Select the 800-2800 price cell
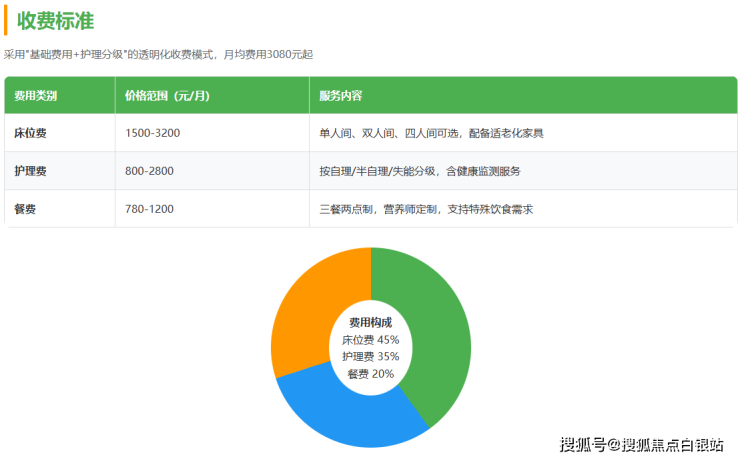 (150, 171)
